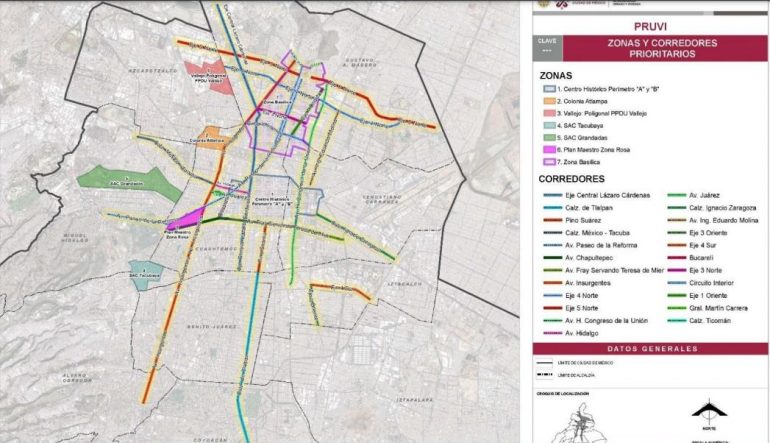Click the locator sketch map thumbnail
770x443 pixels.
[582, 423]
